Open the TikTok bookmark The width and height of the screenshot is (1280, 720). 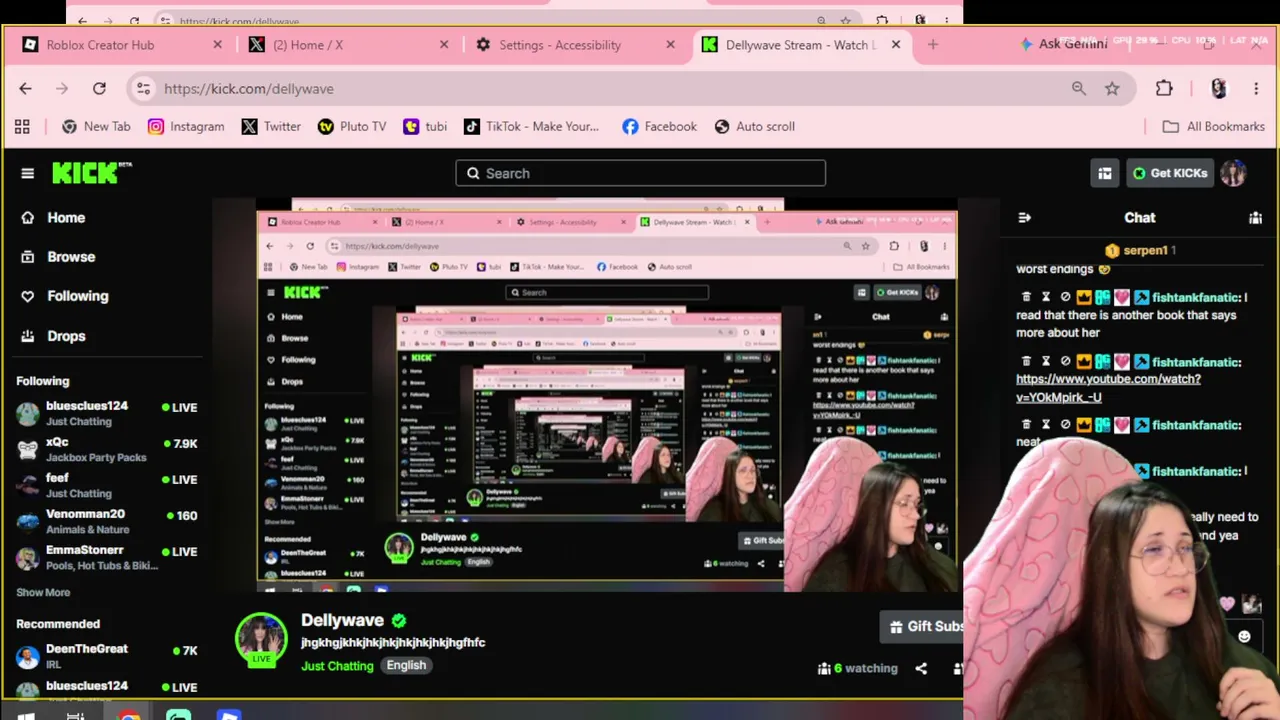click(531, 126)
